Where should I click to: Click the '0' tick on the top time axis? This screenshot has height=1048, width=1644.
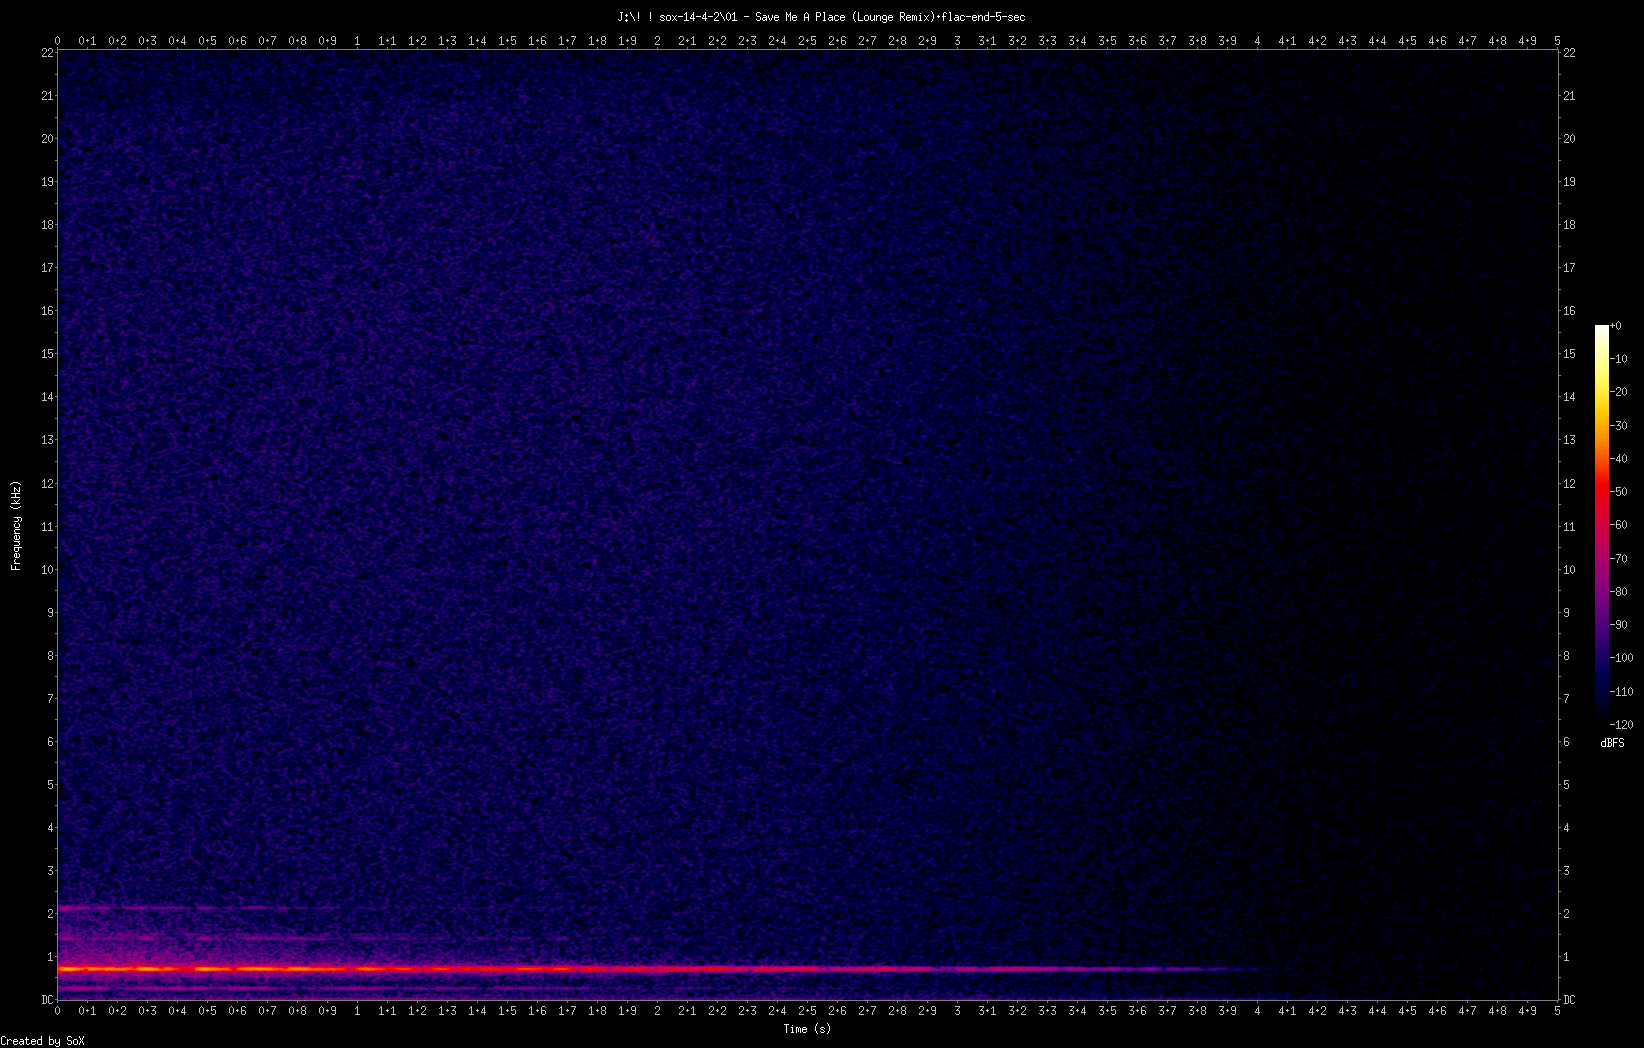(58, 41)
